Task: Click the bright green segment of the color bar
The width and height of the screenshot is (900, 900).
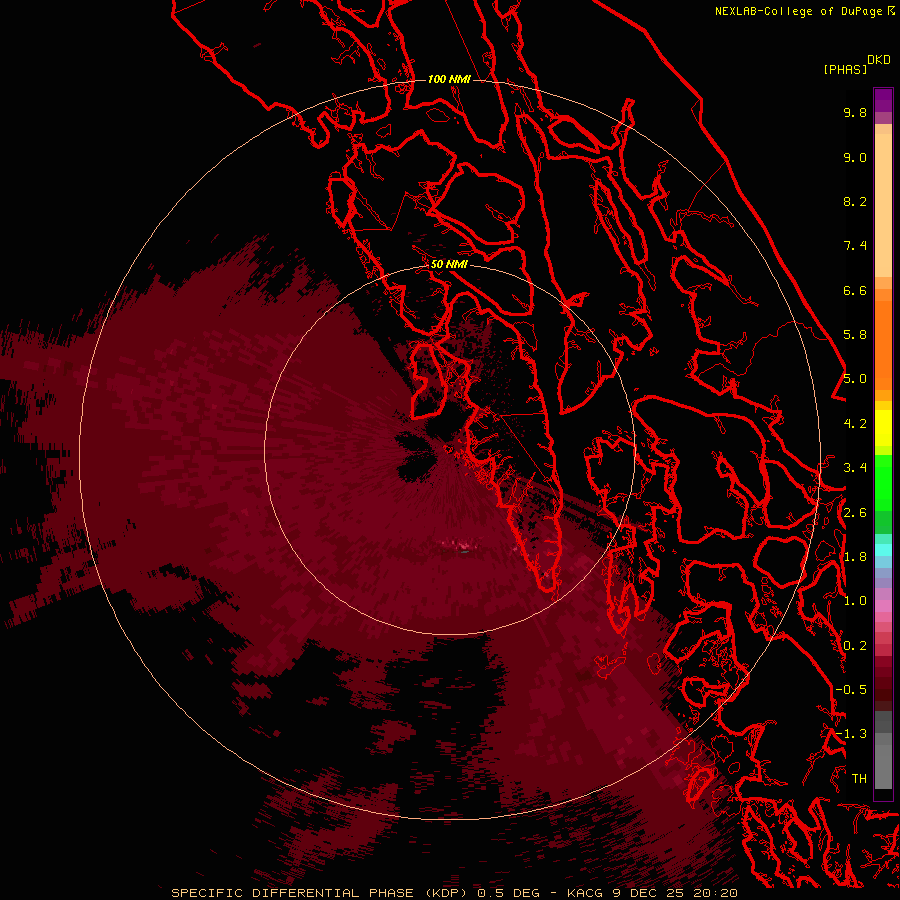Action: pyautogui.click(x=883, y=482)
